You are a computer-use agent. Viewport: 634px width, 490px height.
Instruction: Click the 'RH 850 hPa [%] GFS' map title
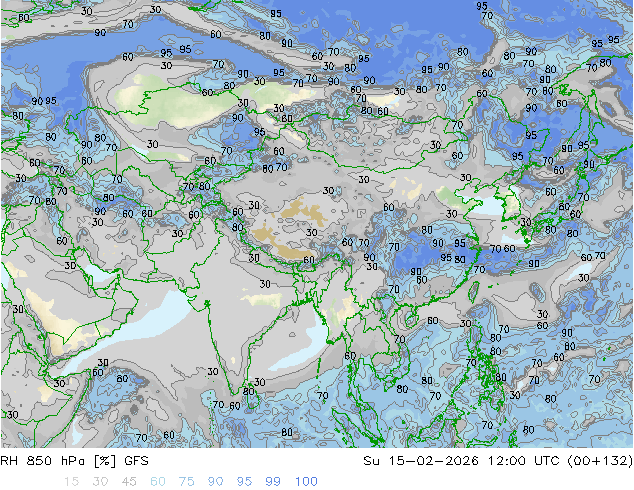[x=74, y=461]
